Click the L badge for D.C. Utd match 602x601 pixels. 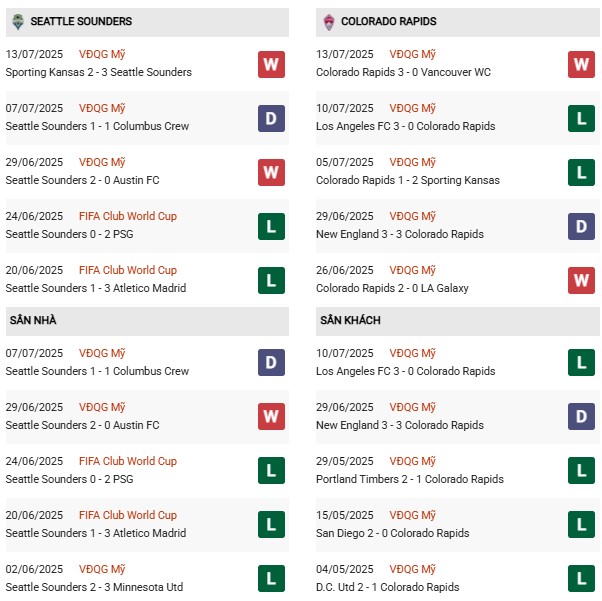[x=582, y=578]
